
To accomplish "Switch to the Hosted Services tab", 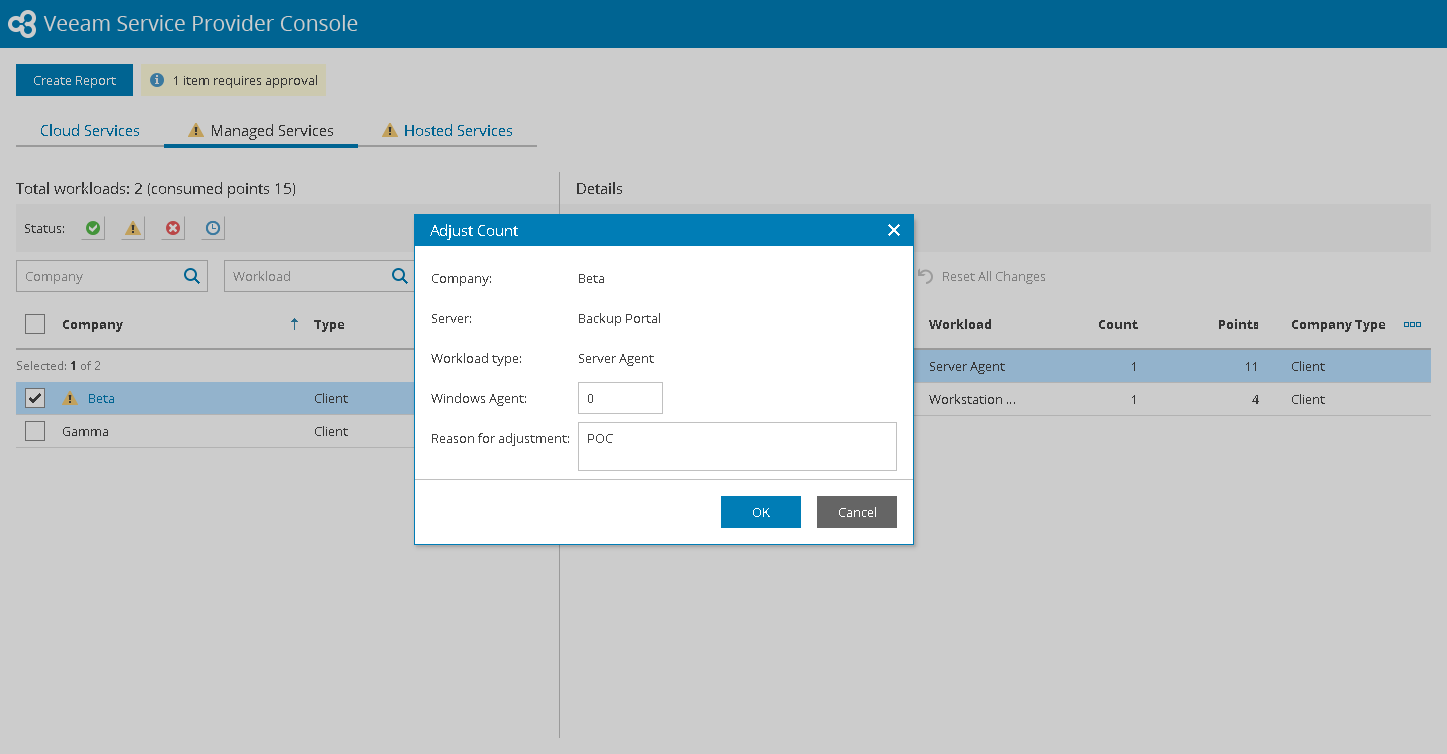I will click(447, 131).
